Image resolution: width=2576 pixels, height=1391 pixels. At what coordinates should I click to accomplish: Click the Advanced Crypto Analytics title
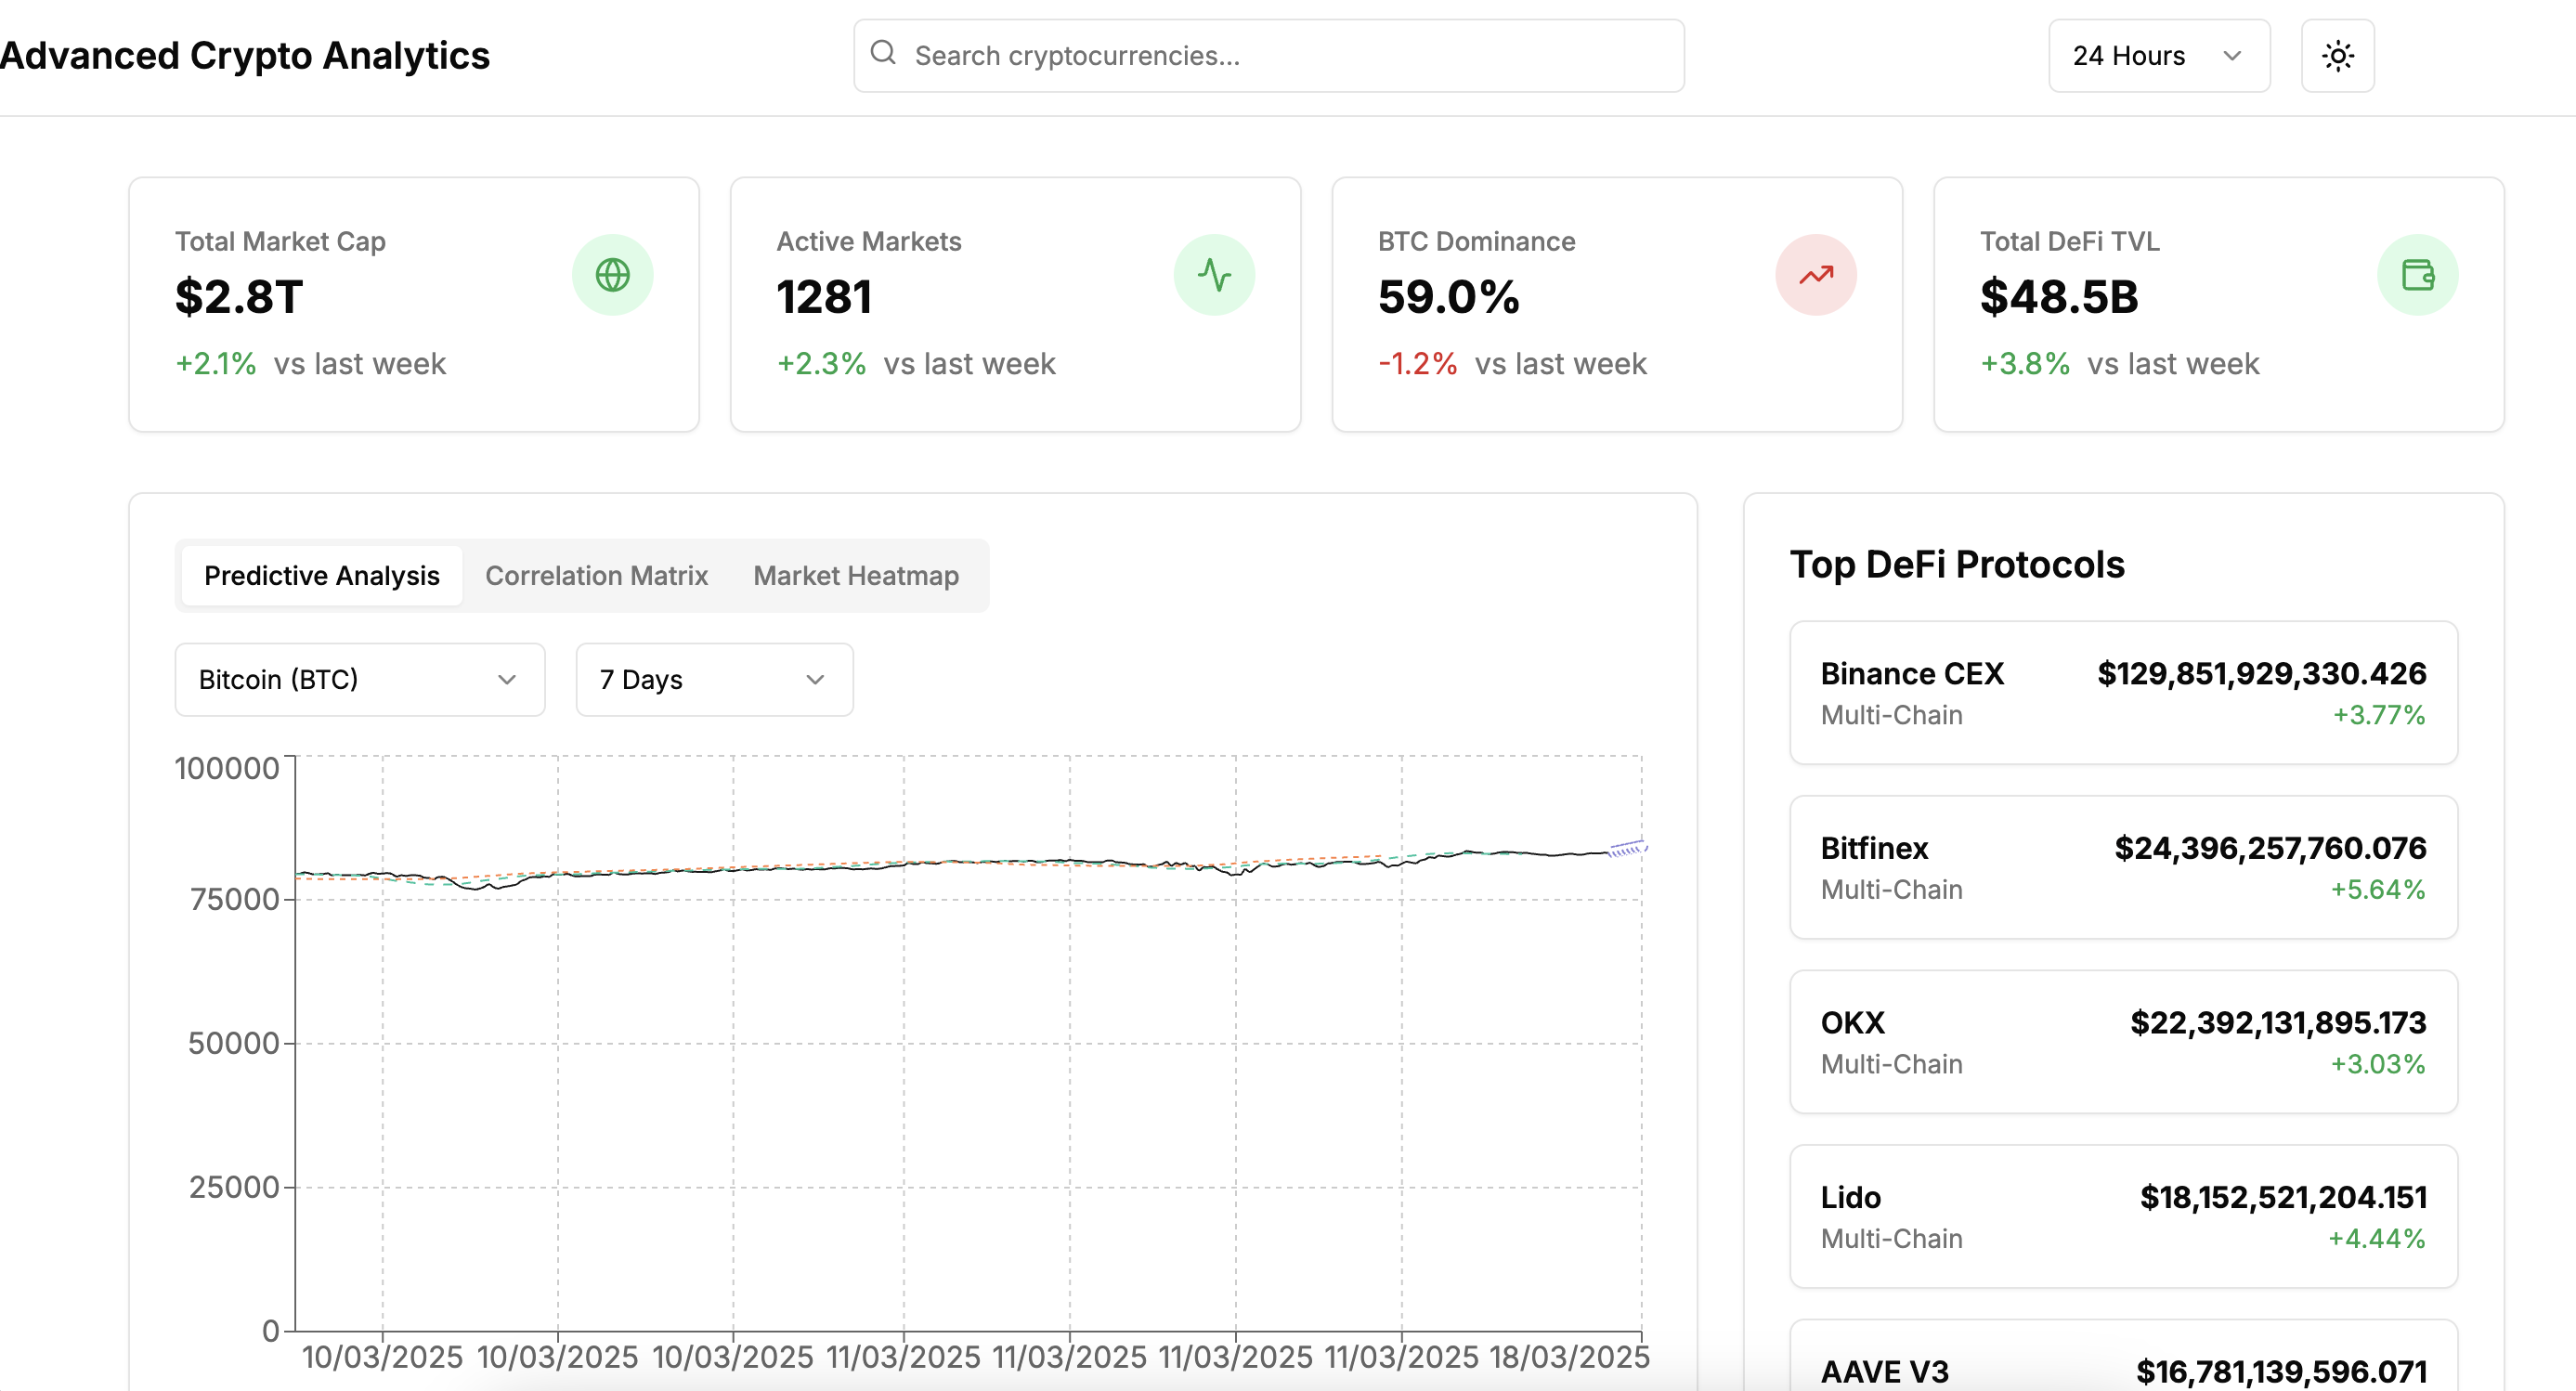(245, 56)
